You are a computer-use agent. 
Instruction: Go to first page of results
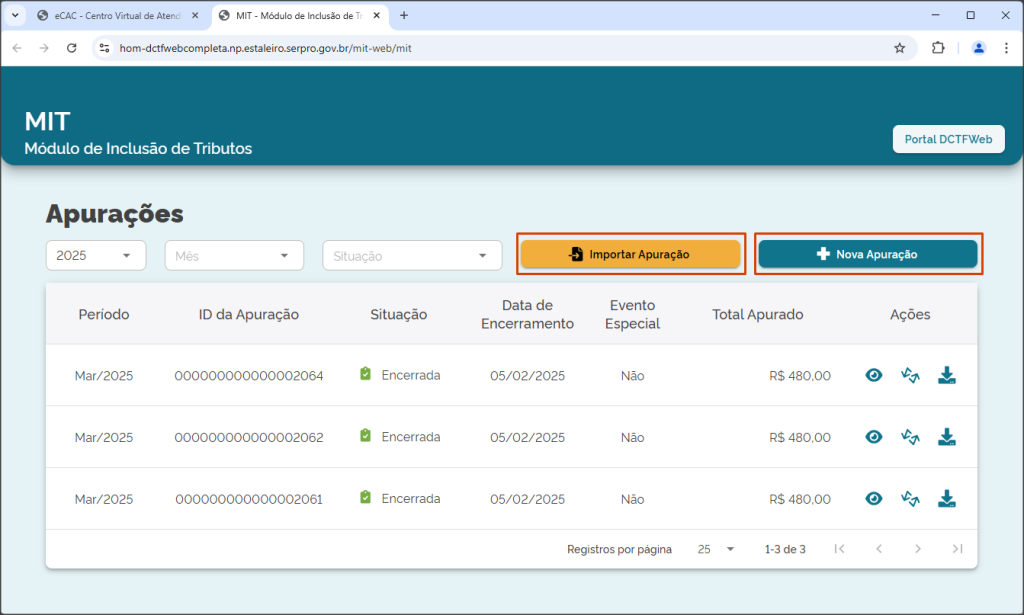tap(839, 548)
